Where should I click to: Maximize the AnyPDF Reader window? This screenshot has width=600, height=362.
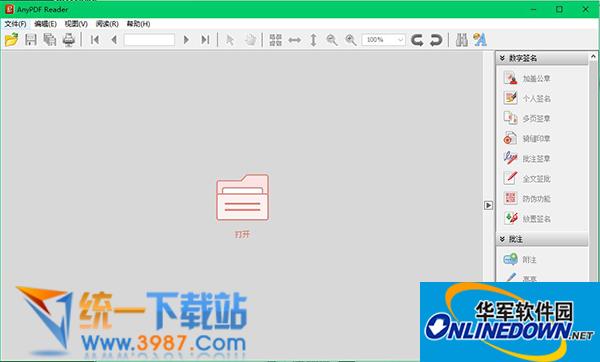click(559, 9)
